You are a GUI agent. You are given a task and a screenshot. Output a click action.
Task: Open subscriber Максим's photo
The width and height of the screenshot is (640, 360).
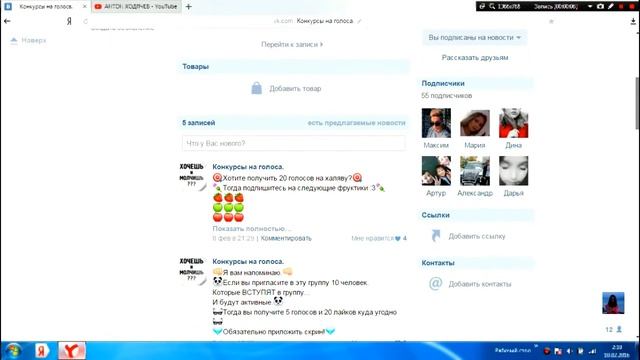[x=436, y=123]
